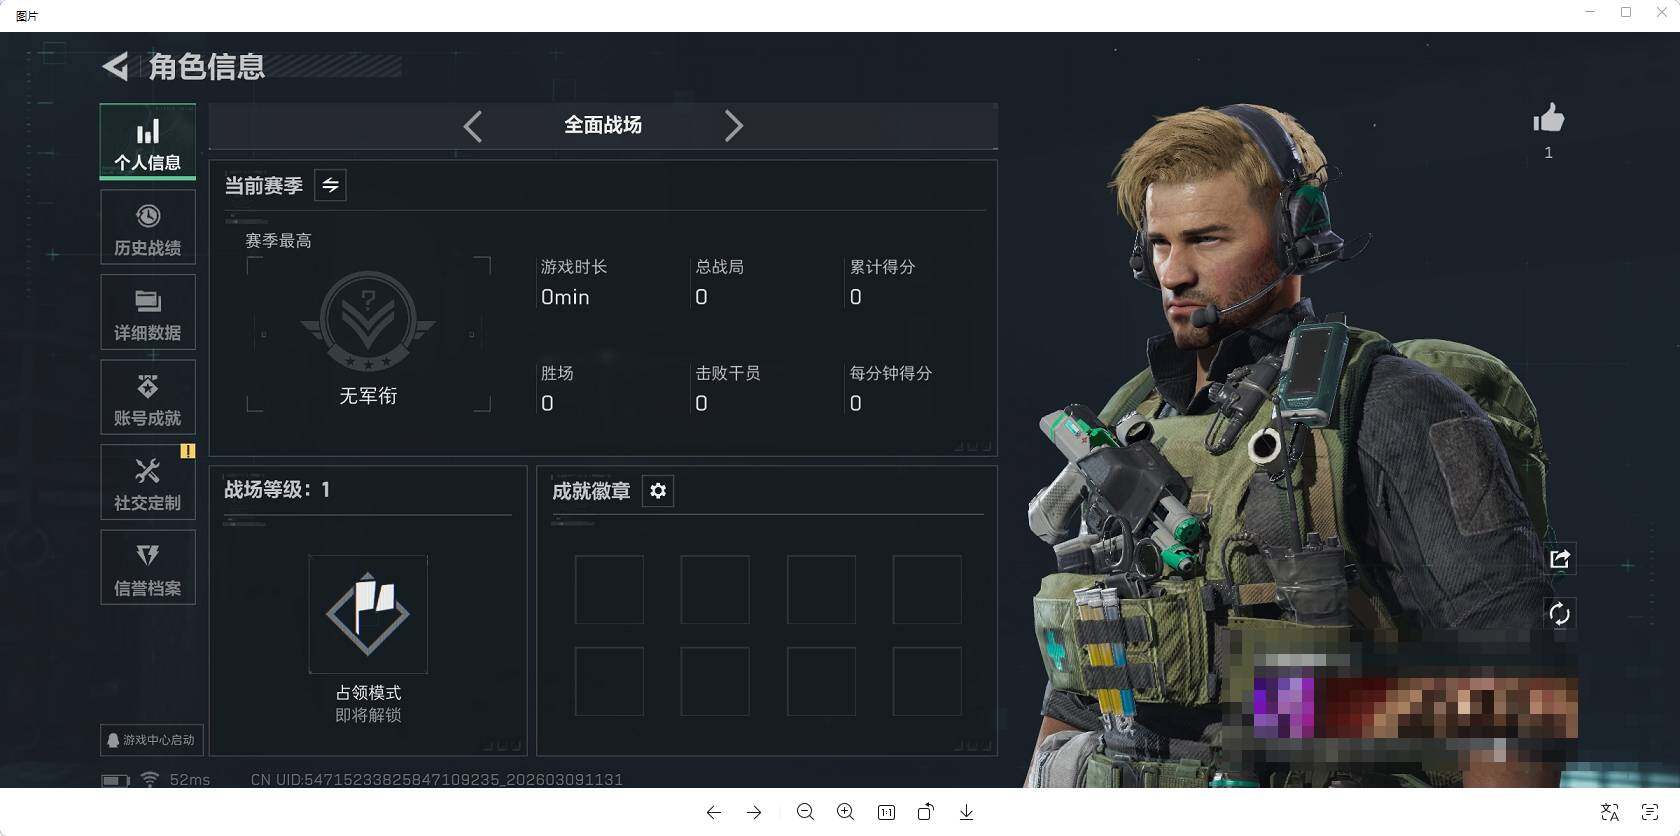Click the share icon beside the character

point(1559,559)
